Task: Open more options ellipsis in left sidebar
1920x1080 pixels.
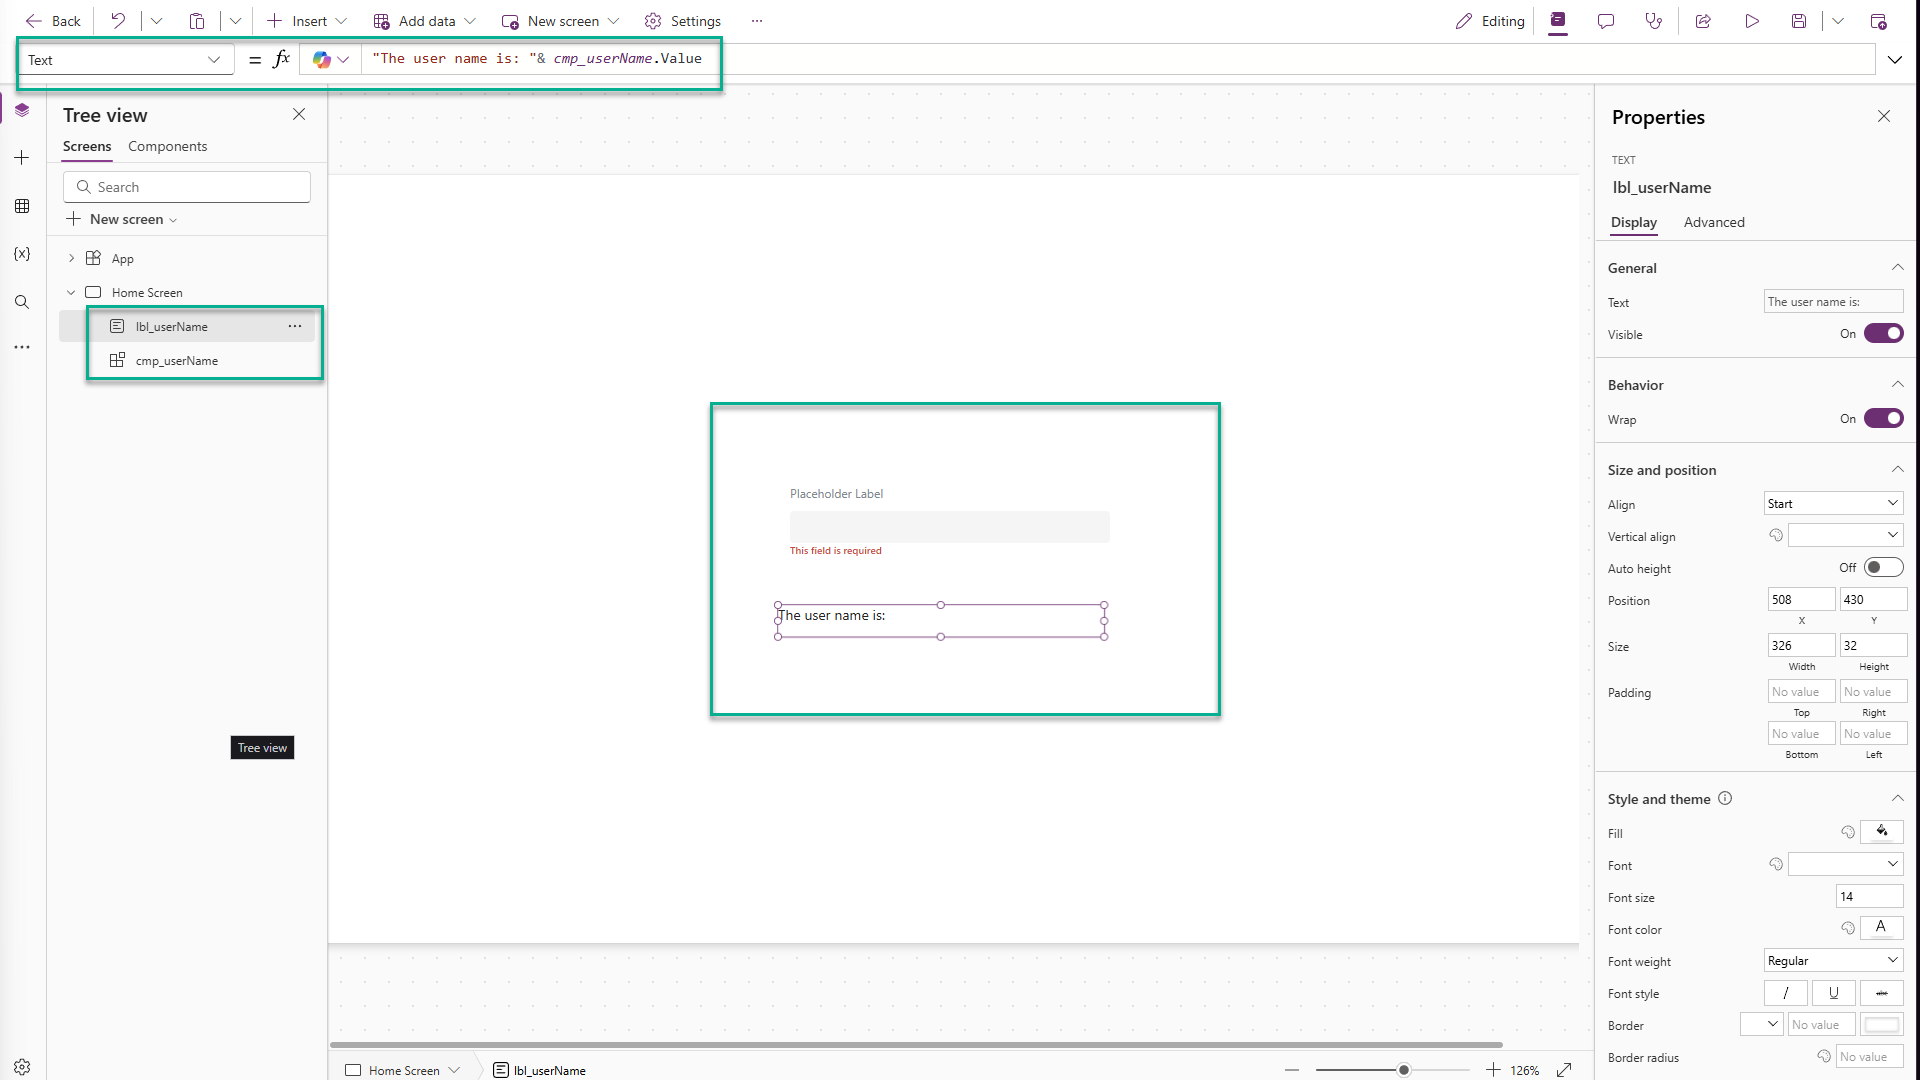Action: pyautogui.click(x=22, y=348)
